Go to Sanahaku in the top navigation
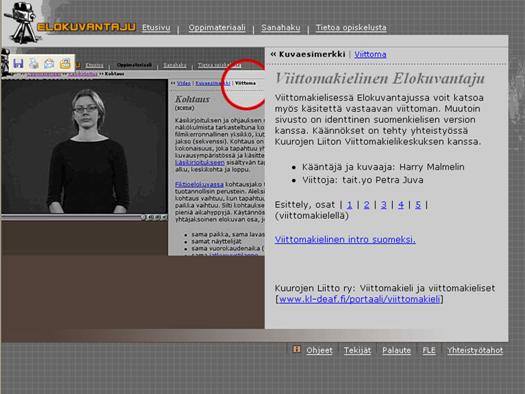This screenshot has width=525, height=394. point(281,28)
